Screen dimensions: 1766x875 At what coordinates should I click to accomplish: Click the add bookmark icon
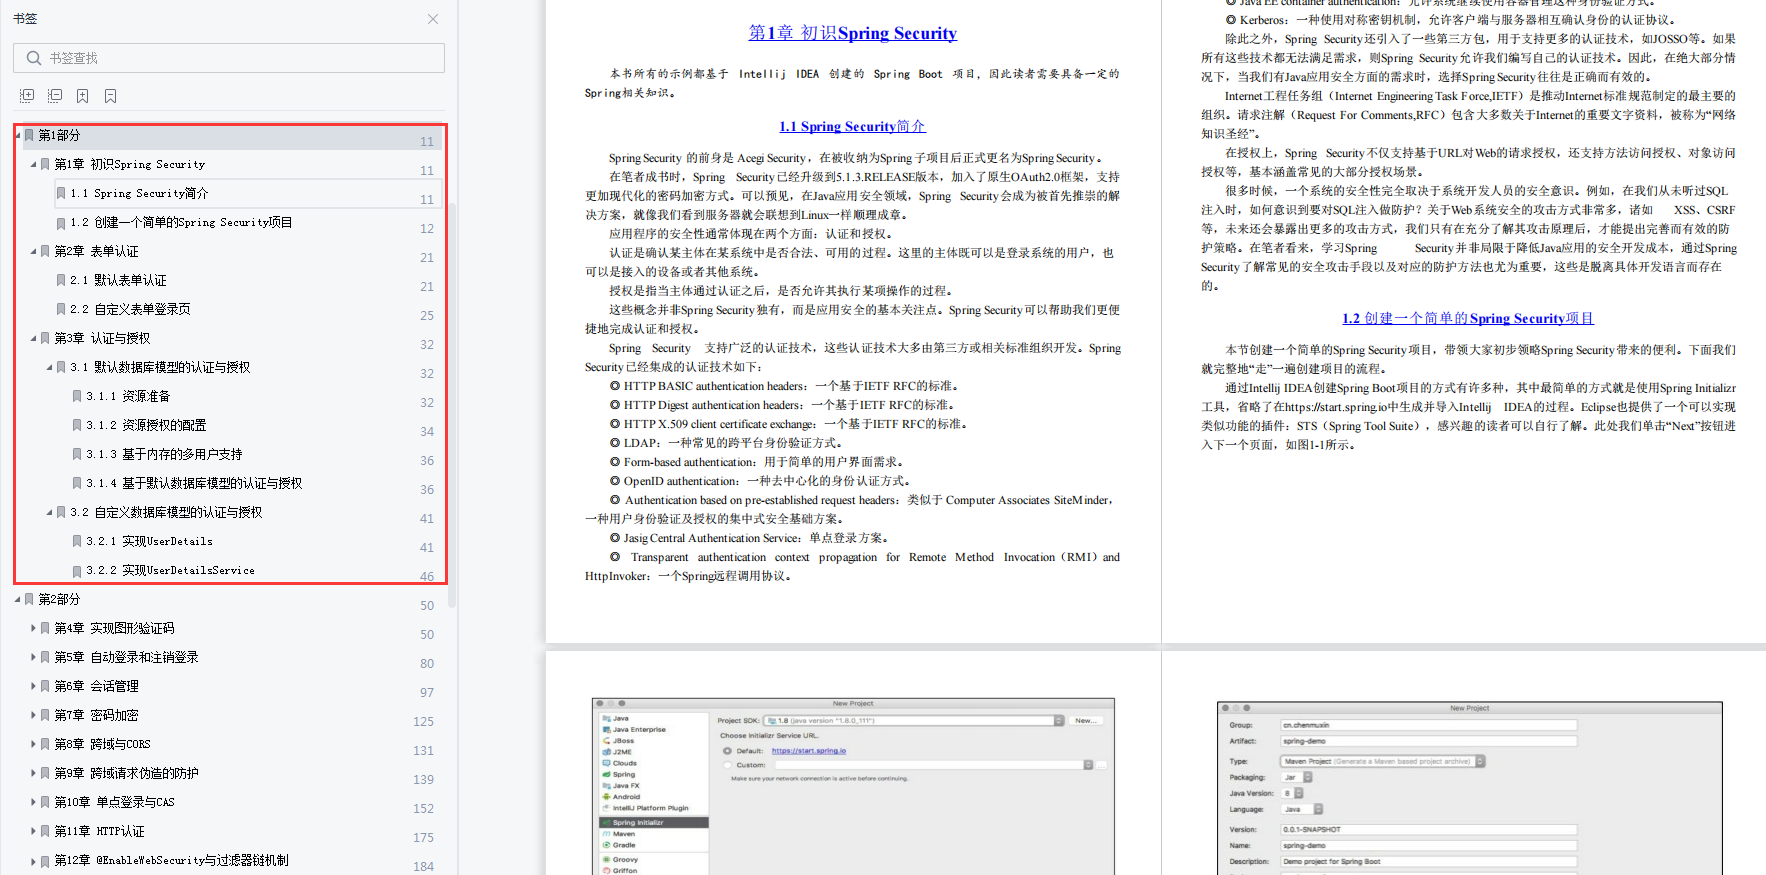(x=83, y=96)
